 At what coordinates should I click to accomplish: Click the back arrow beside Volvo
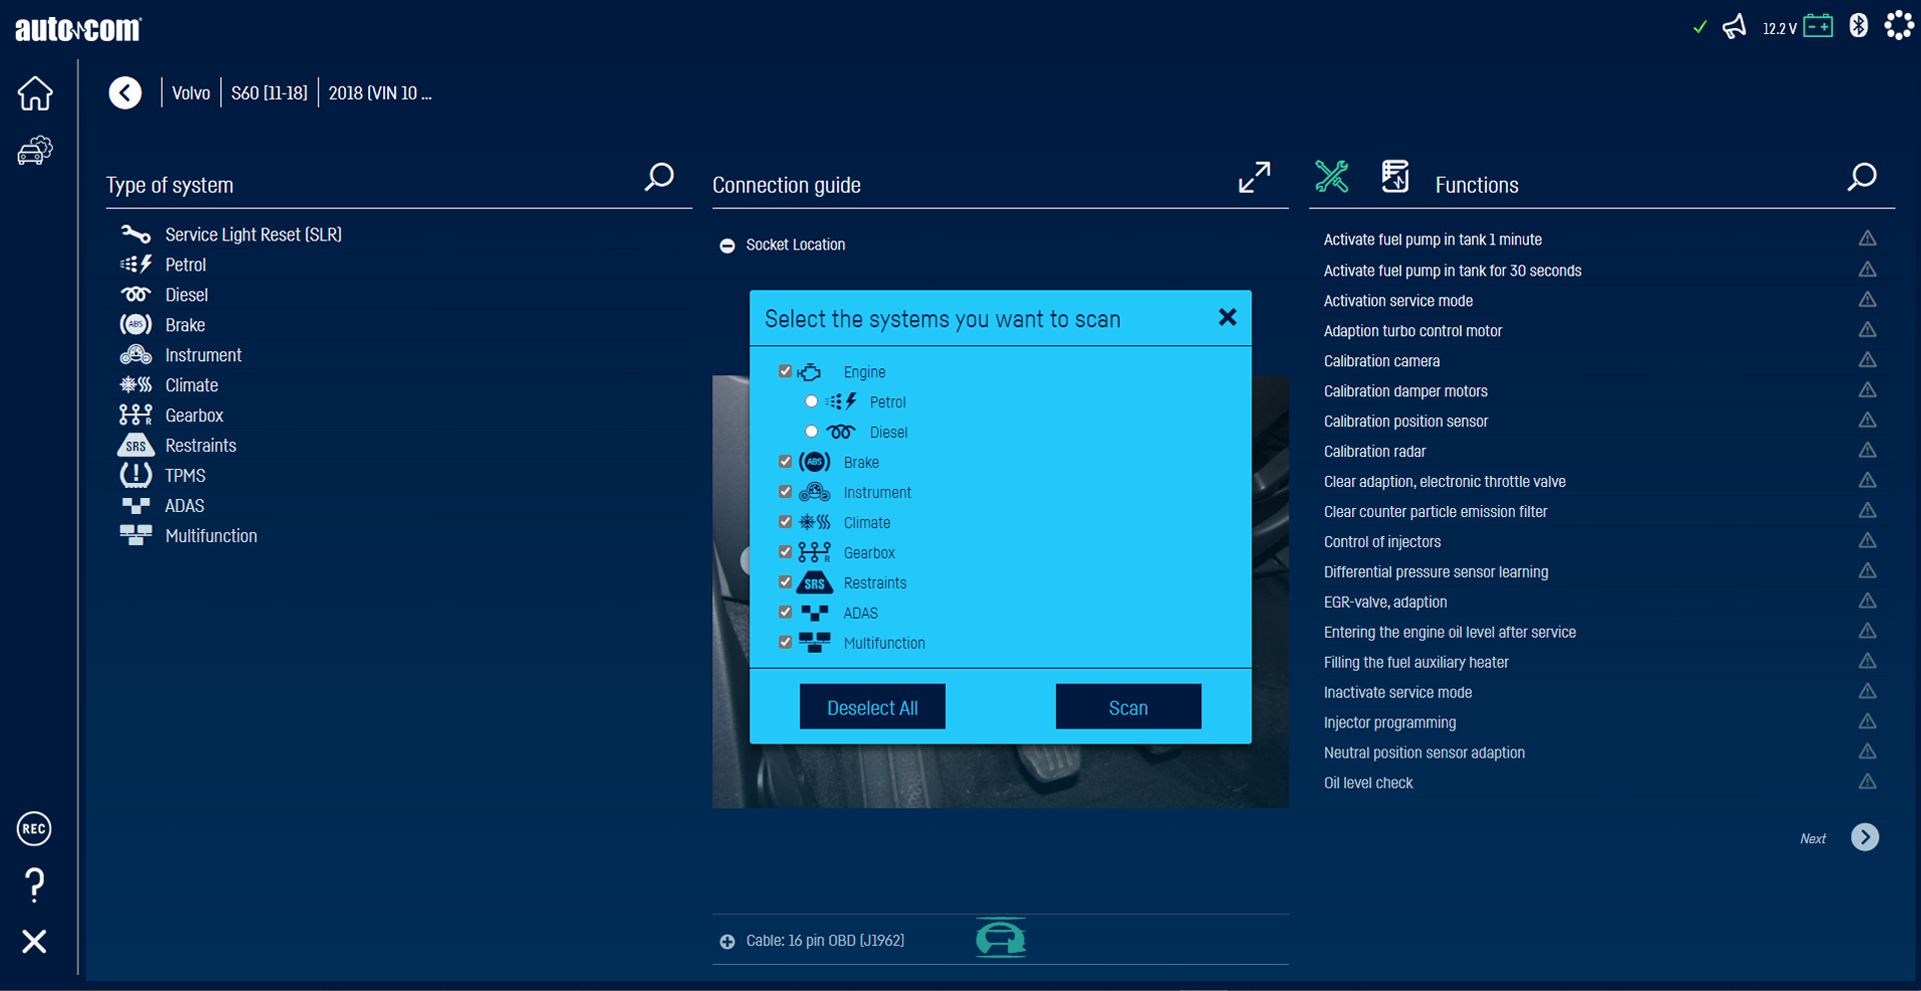pyautogui.click(x=125, y=93)
